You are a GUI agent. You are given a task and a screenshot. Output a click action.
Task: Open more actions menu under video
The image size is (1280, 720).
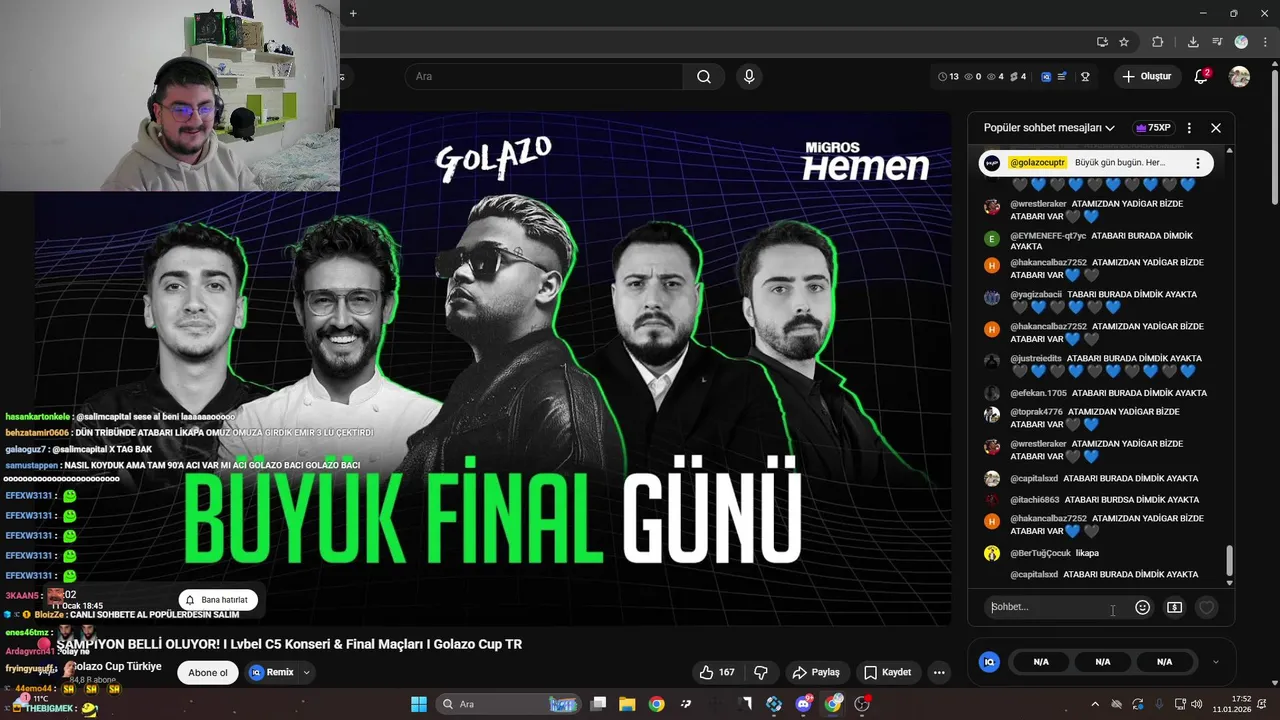(x=939, y=672)
